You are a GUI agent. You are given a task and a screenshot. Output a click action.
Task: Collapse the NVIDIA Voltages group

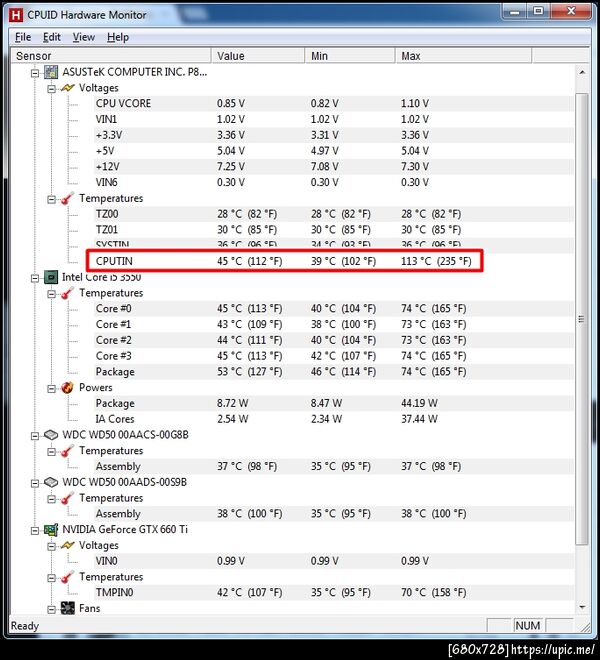(51, 546)
